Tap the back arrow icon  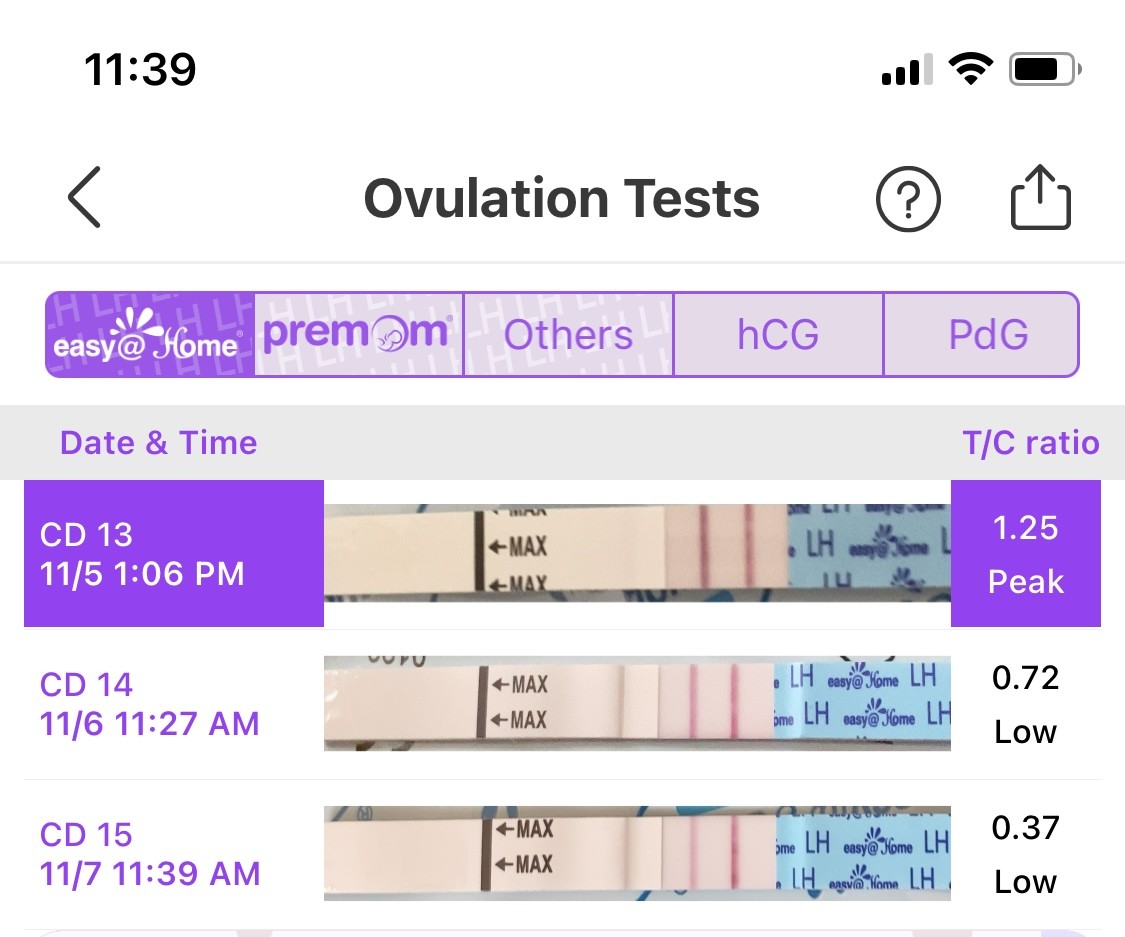point(85,198)
